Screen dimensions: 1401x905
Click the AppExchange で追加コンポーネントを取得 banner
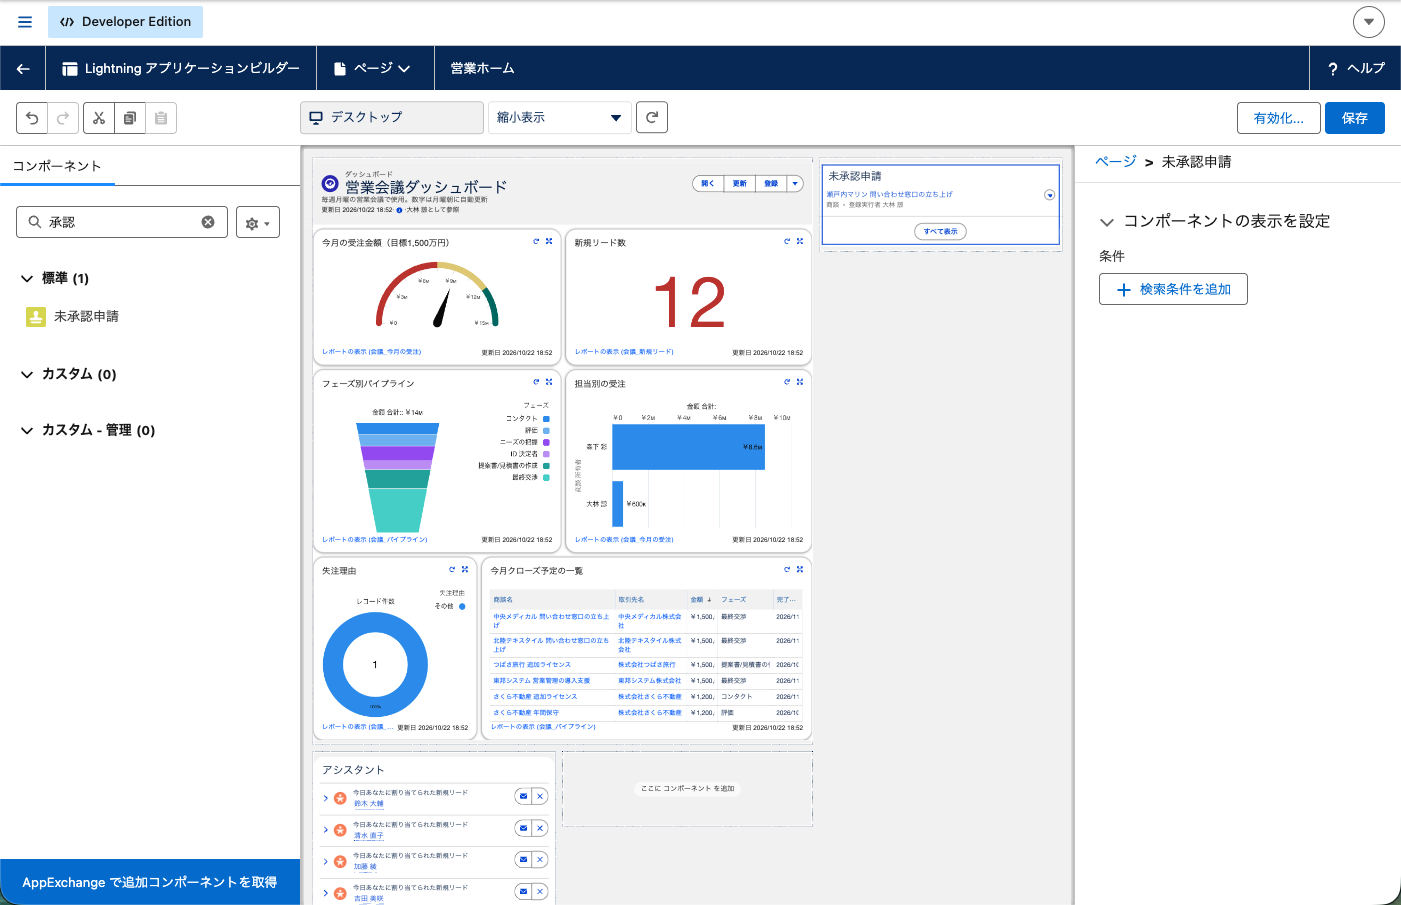click(x=150, y=882)
